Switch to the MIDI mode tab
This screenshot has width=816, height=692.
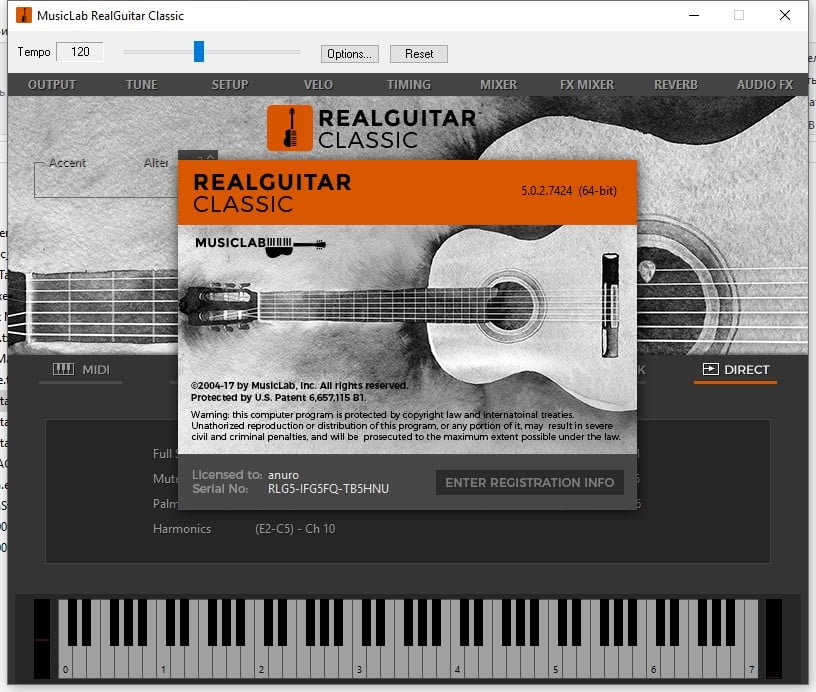pyautogui.click(x=81, y=370)
